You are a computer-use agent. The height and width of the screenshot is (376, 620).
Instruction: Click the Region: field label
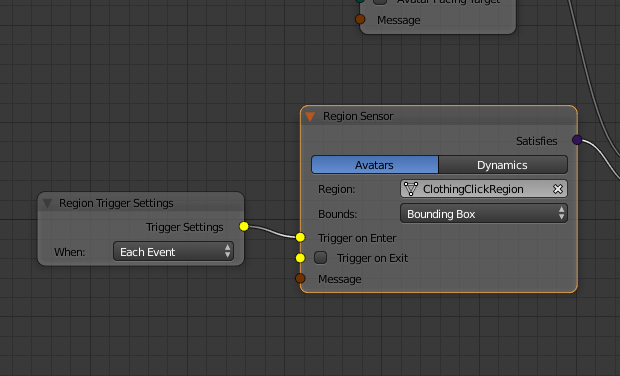(x=336, y=189)
